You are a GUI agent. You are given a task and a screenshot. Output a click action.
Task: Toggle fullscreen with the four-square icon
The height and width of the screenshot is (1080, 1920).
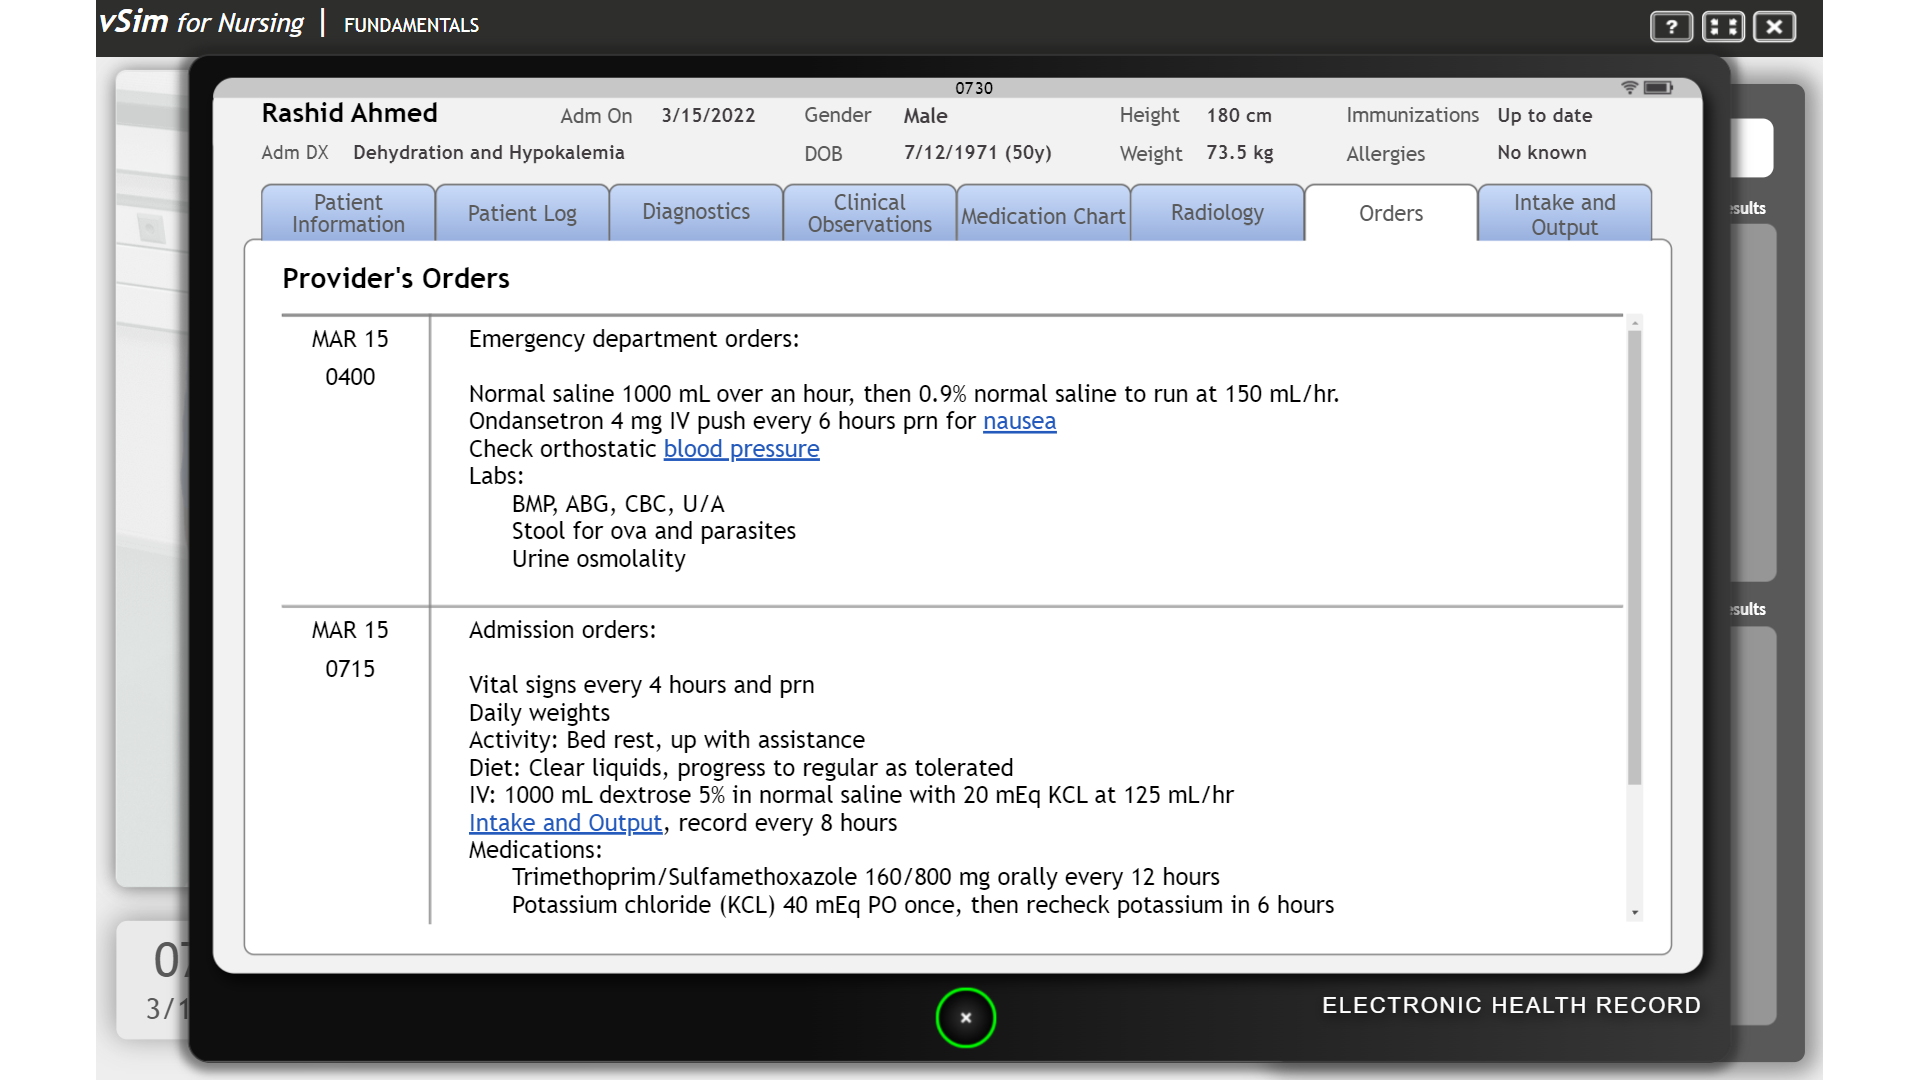click(x=1723, y=27)
